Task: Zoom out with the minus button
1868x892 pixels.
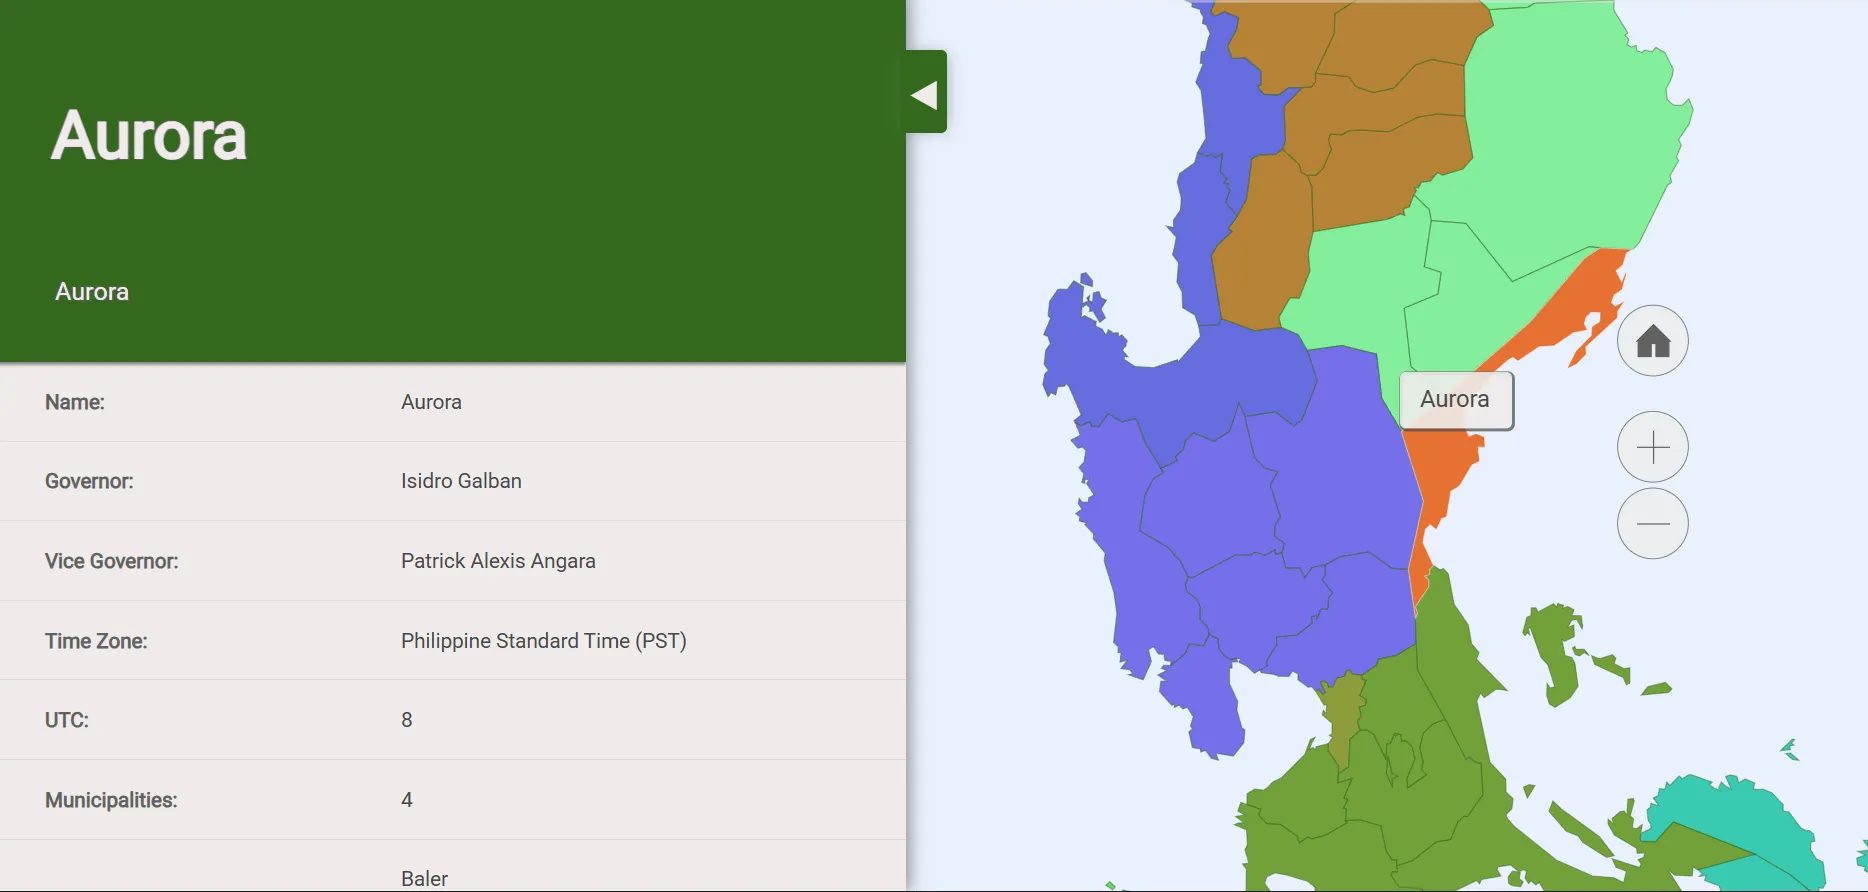Action: (x=1652, y=523)
